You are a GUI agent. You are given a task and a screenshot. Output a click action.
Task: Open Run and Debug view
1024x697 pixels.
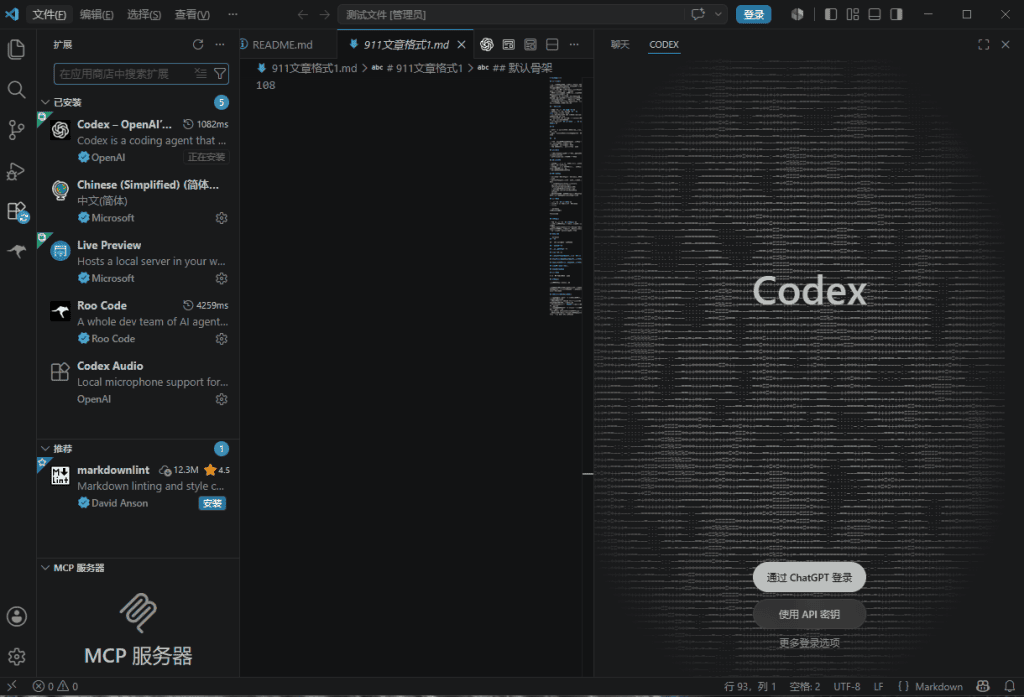tap(16, 171)
